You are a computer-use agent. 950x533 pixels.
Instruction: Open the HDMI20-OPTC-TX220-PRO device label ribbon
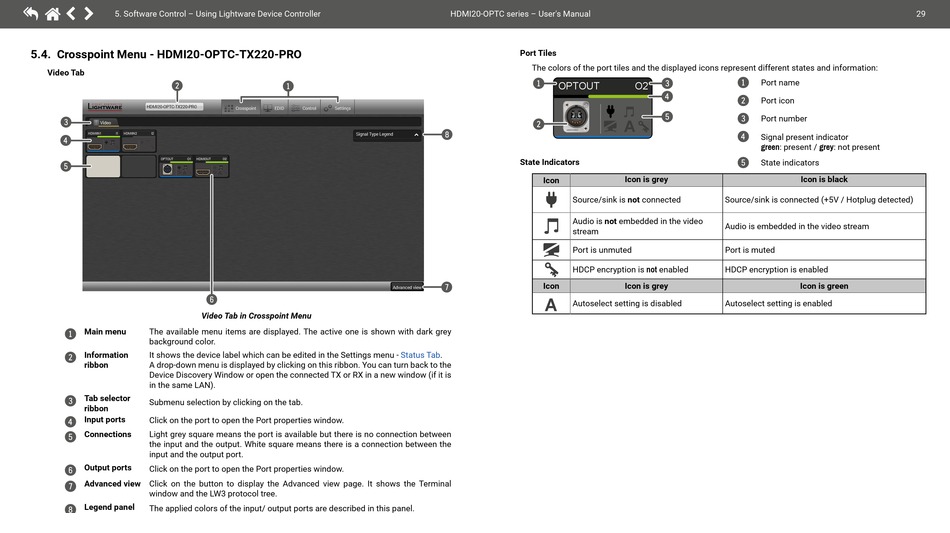174,107
